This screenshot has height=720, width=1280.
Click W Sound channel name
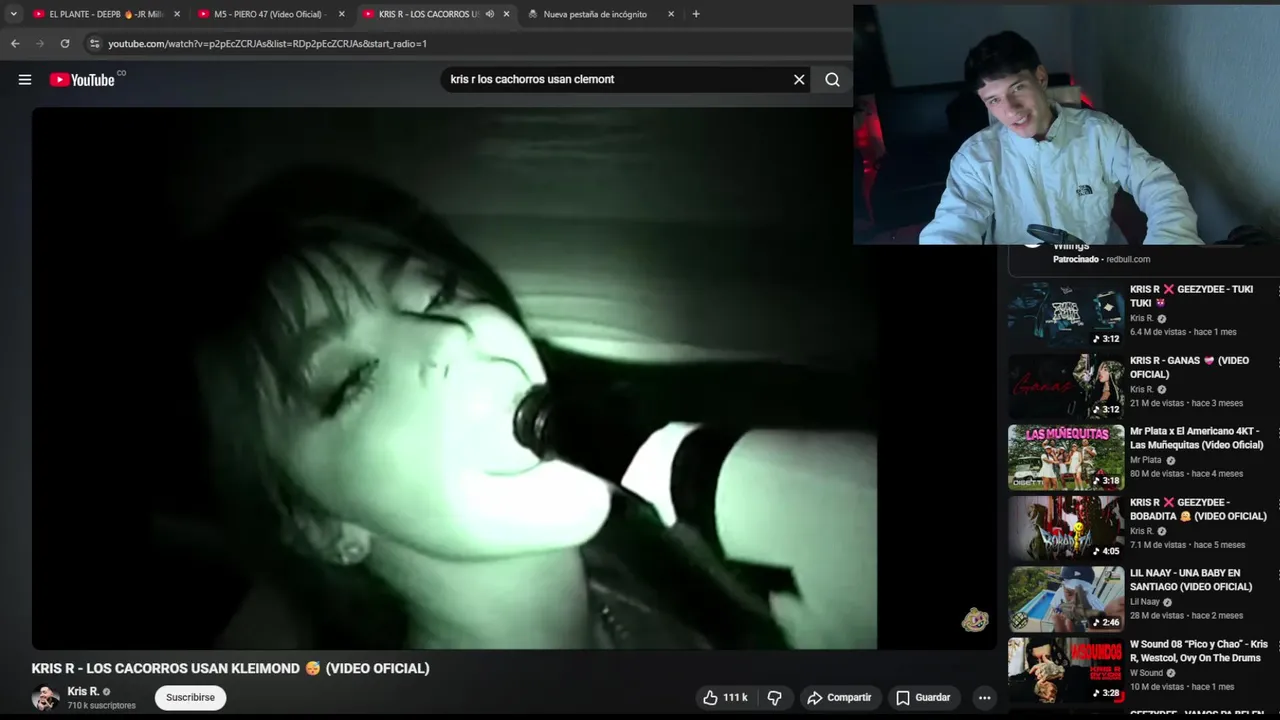tap(1146, 673)
